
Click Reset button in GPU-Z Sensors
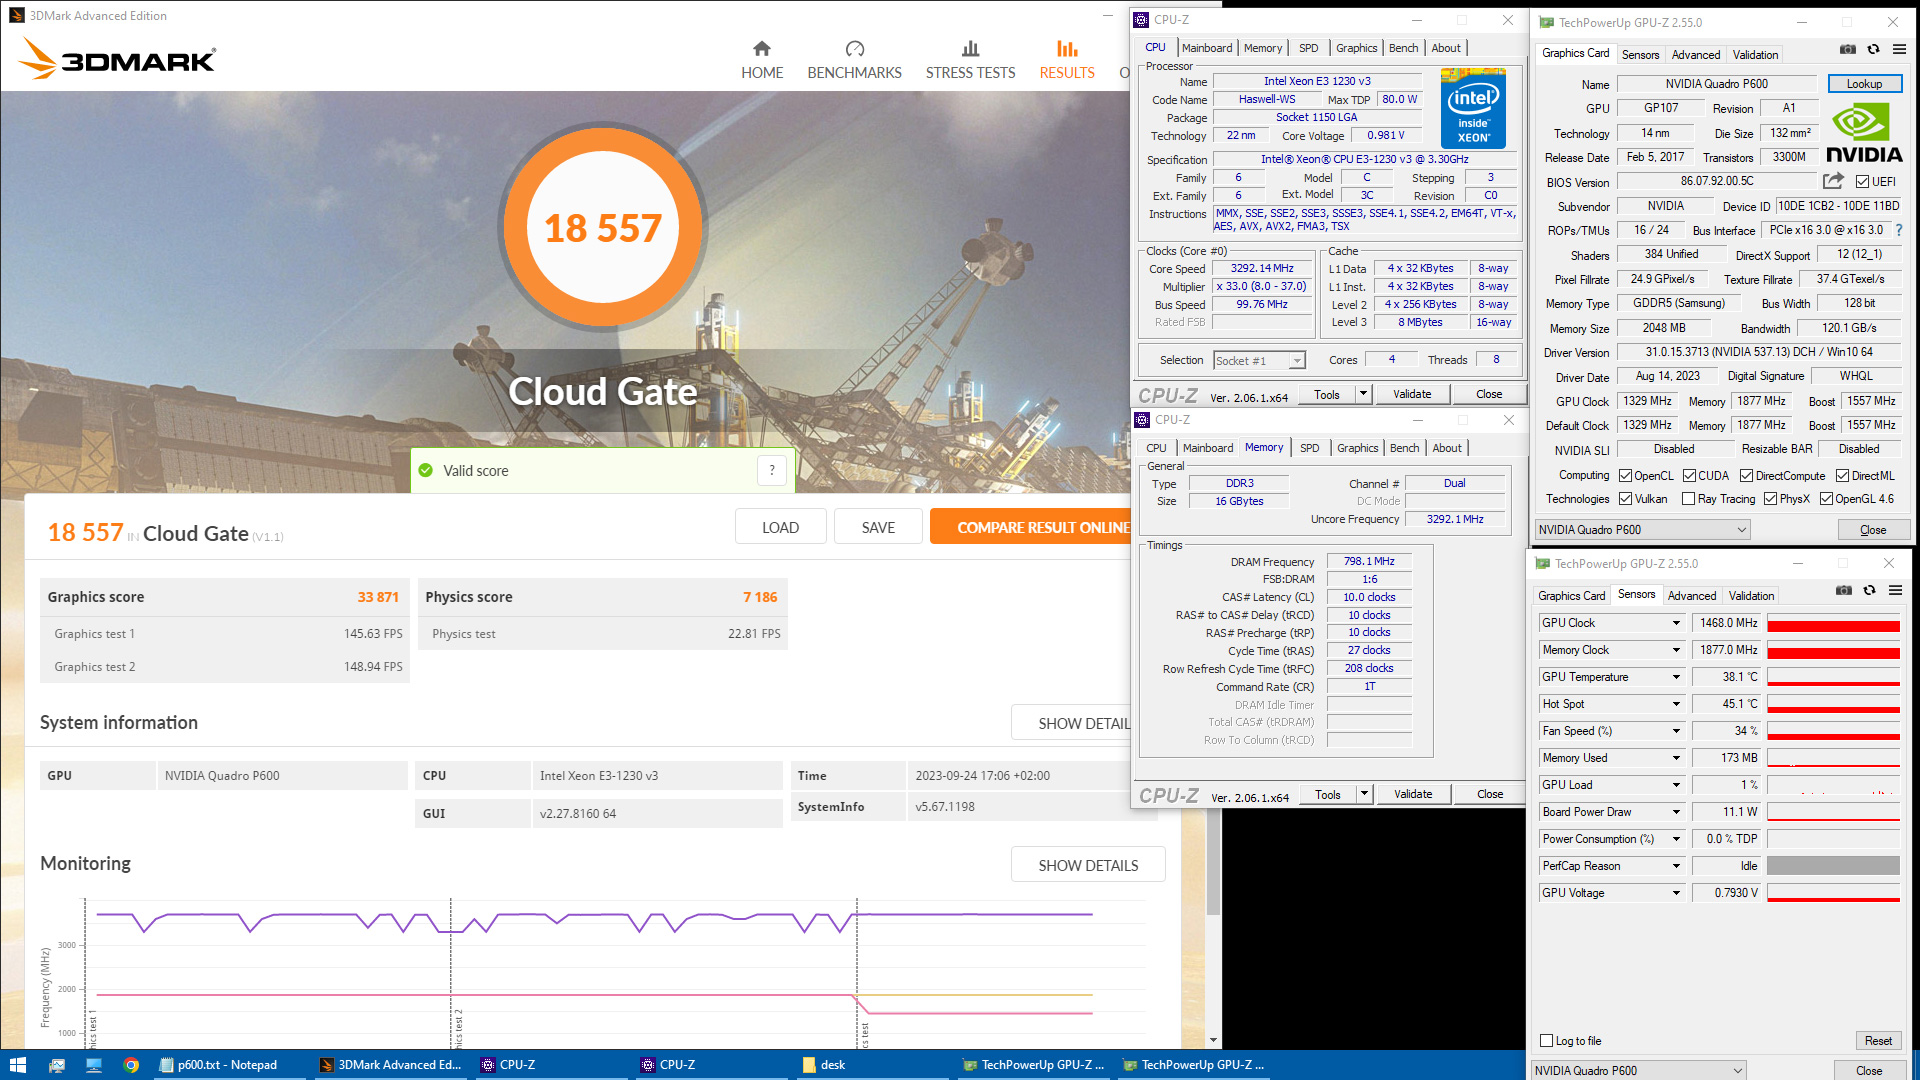coord(1878,1041)
